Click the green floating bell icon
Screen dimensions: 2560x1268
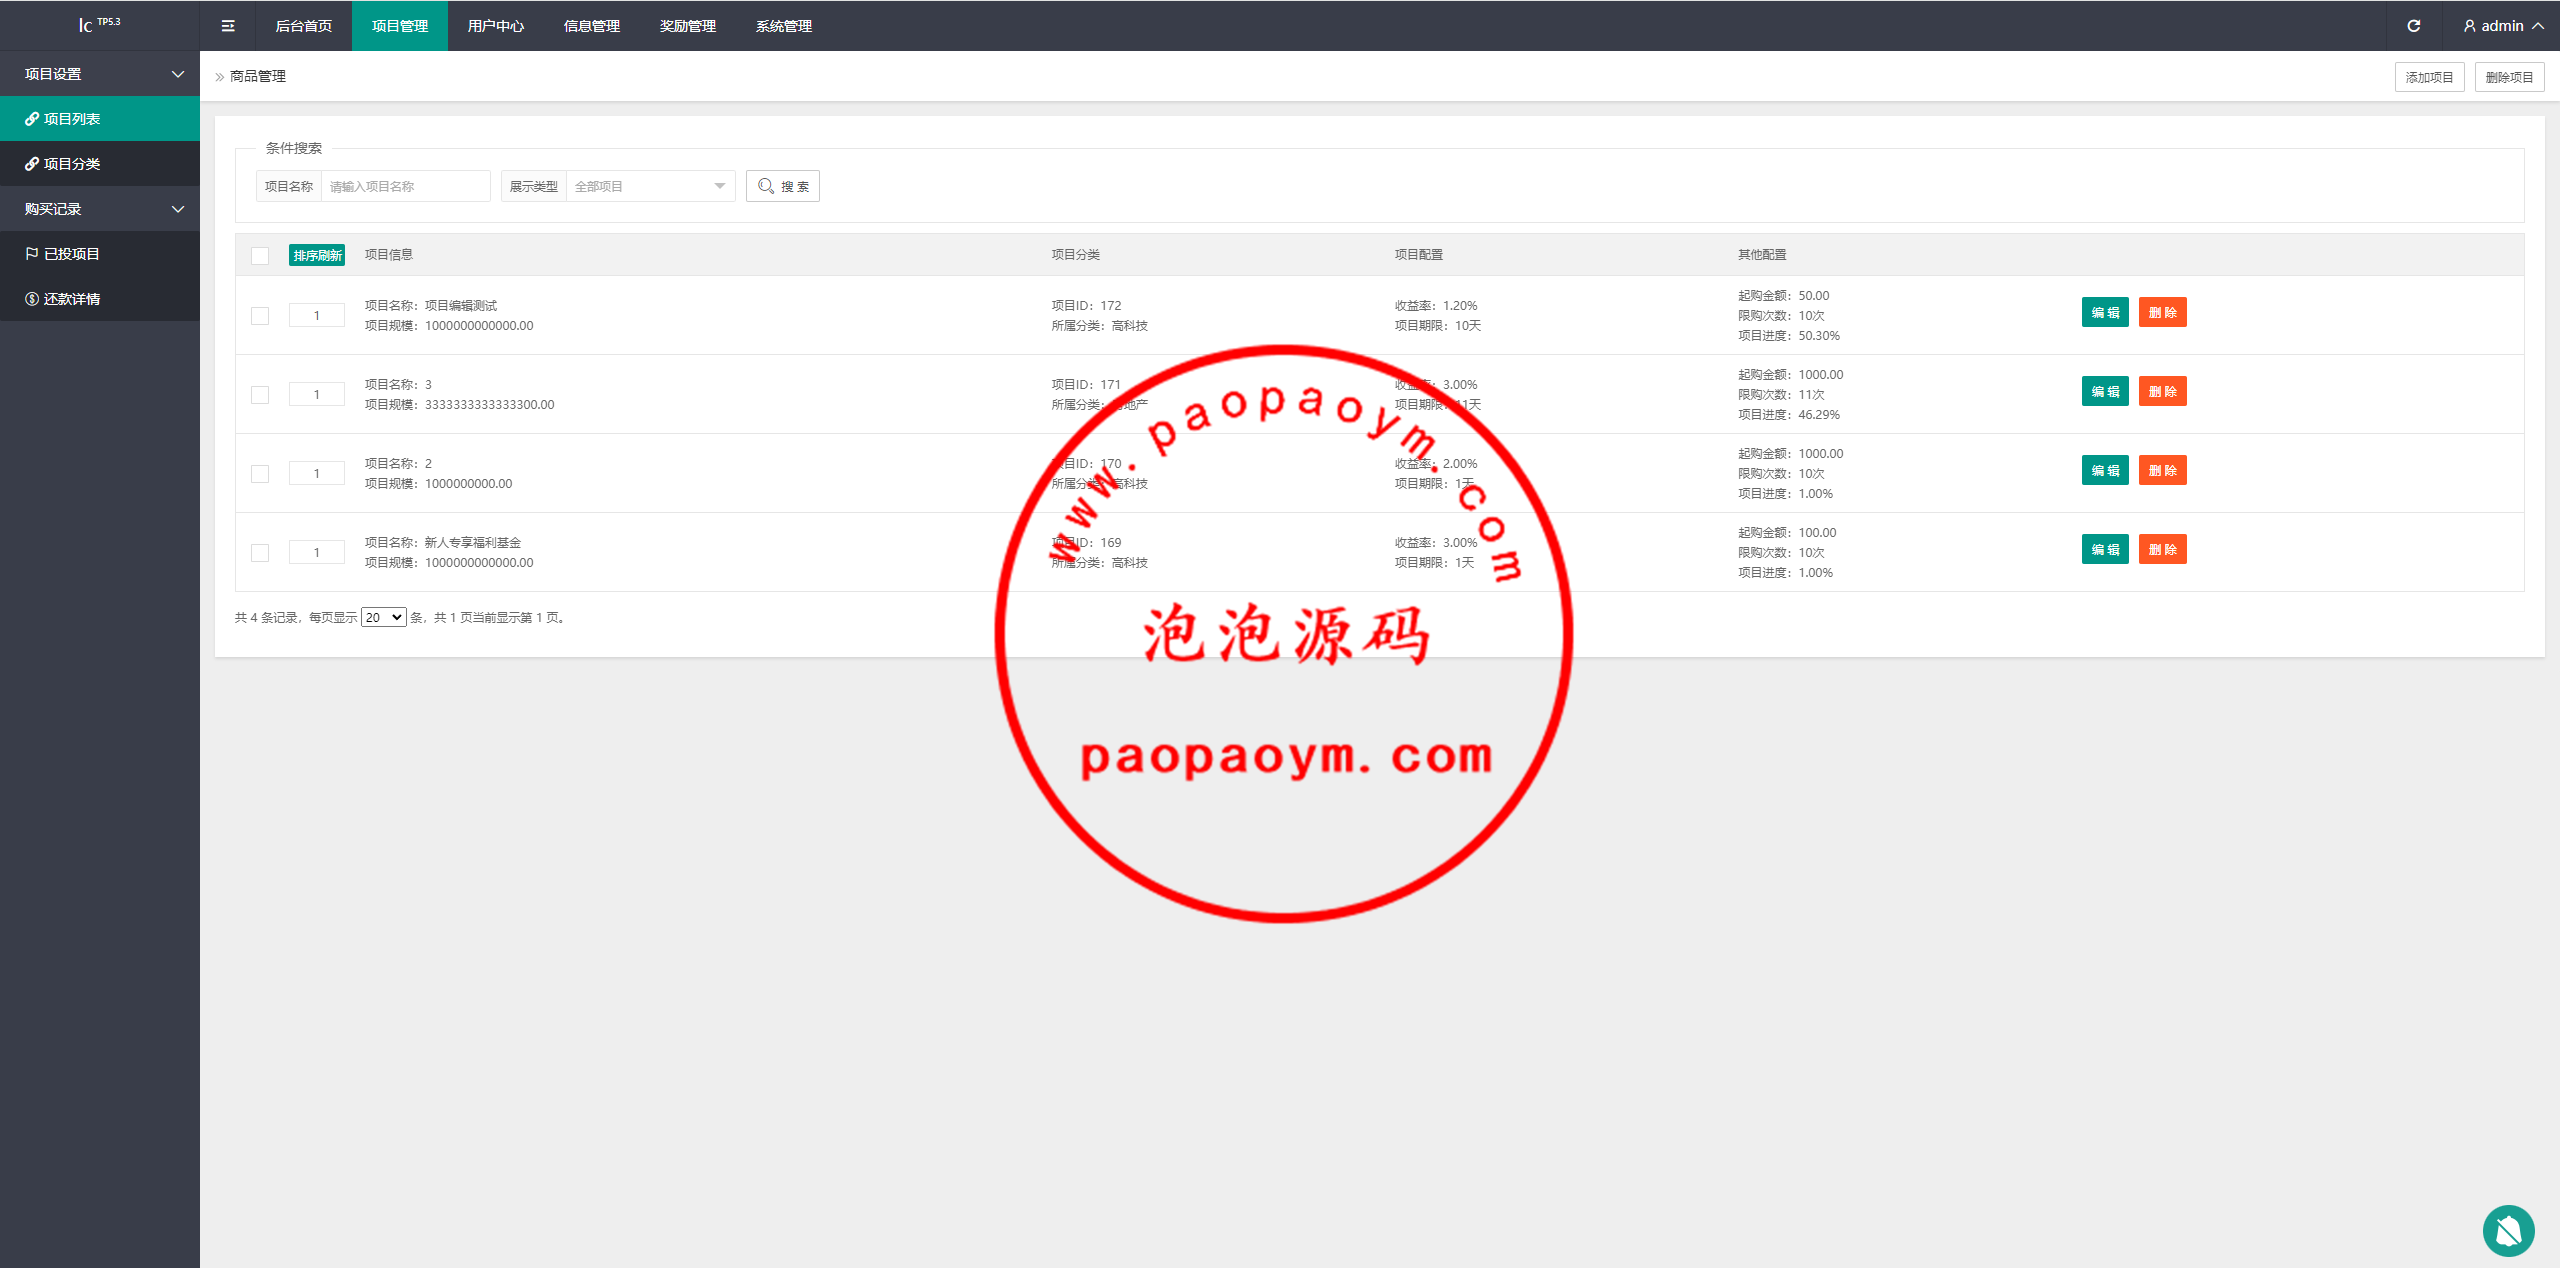[2508, 1231]
